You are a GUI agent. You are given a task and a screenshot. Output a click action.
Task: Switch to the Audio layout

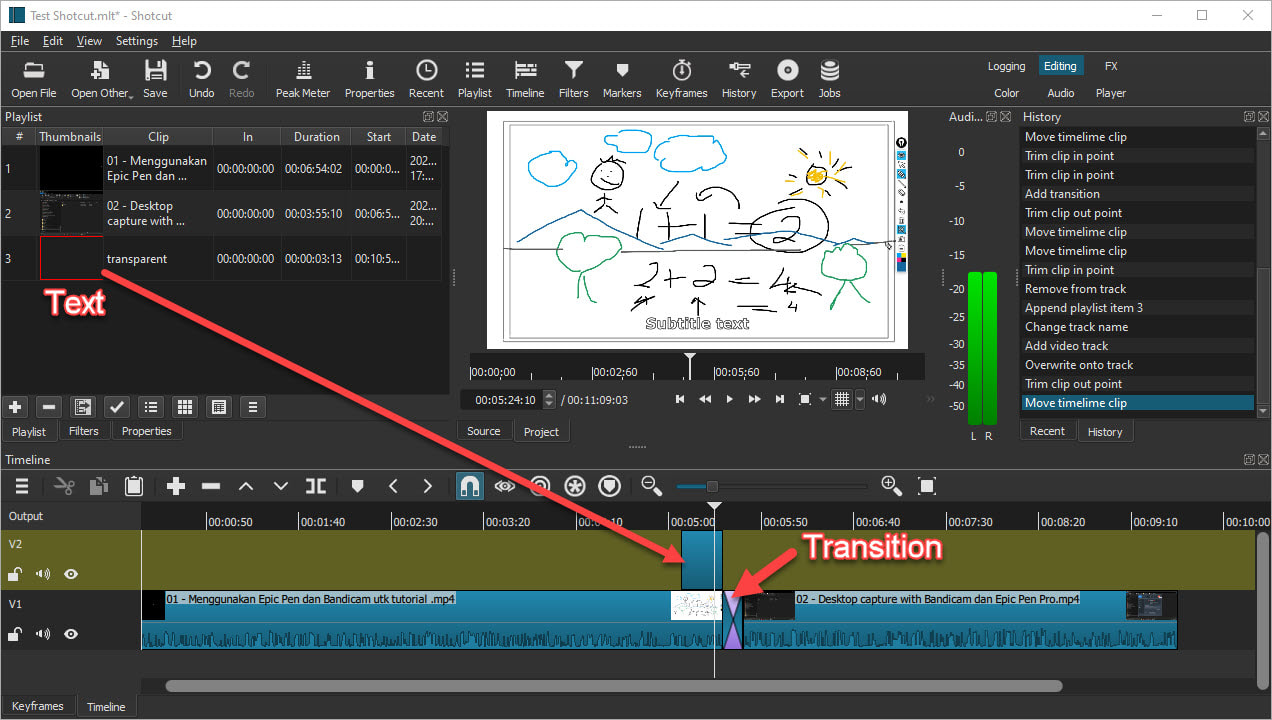click(1061, 93)
